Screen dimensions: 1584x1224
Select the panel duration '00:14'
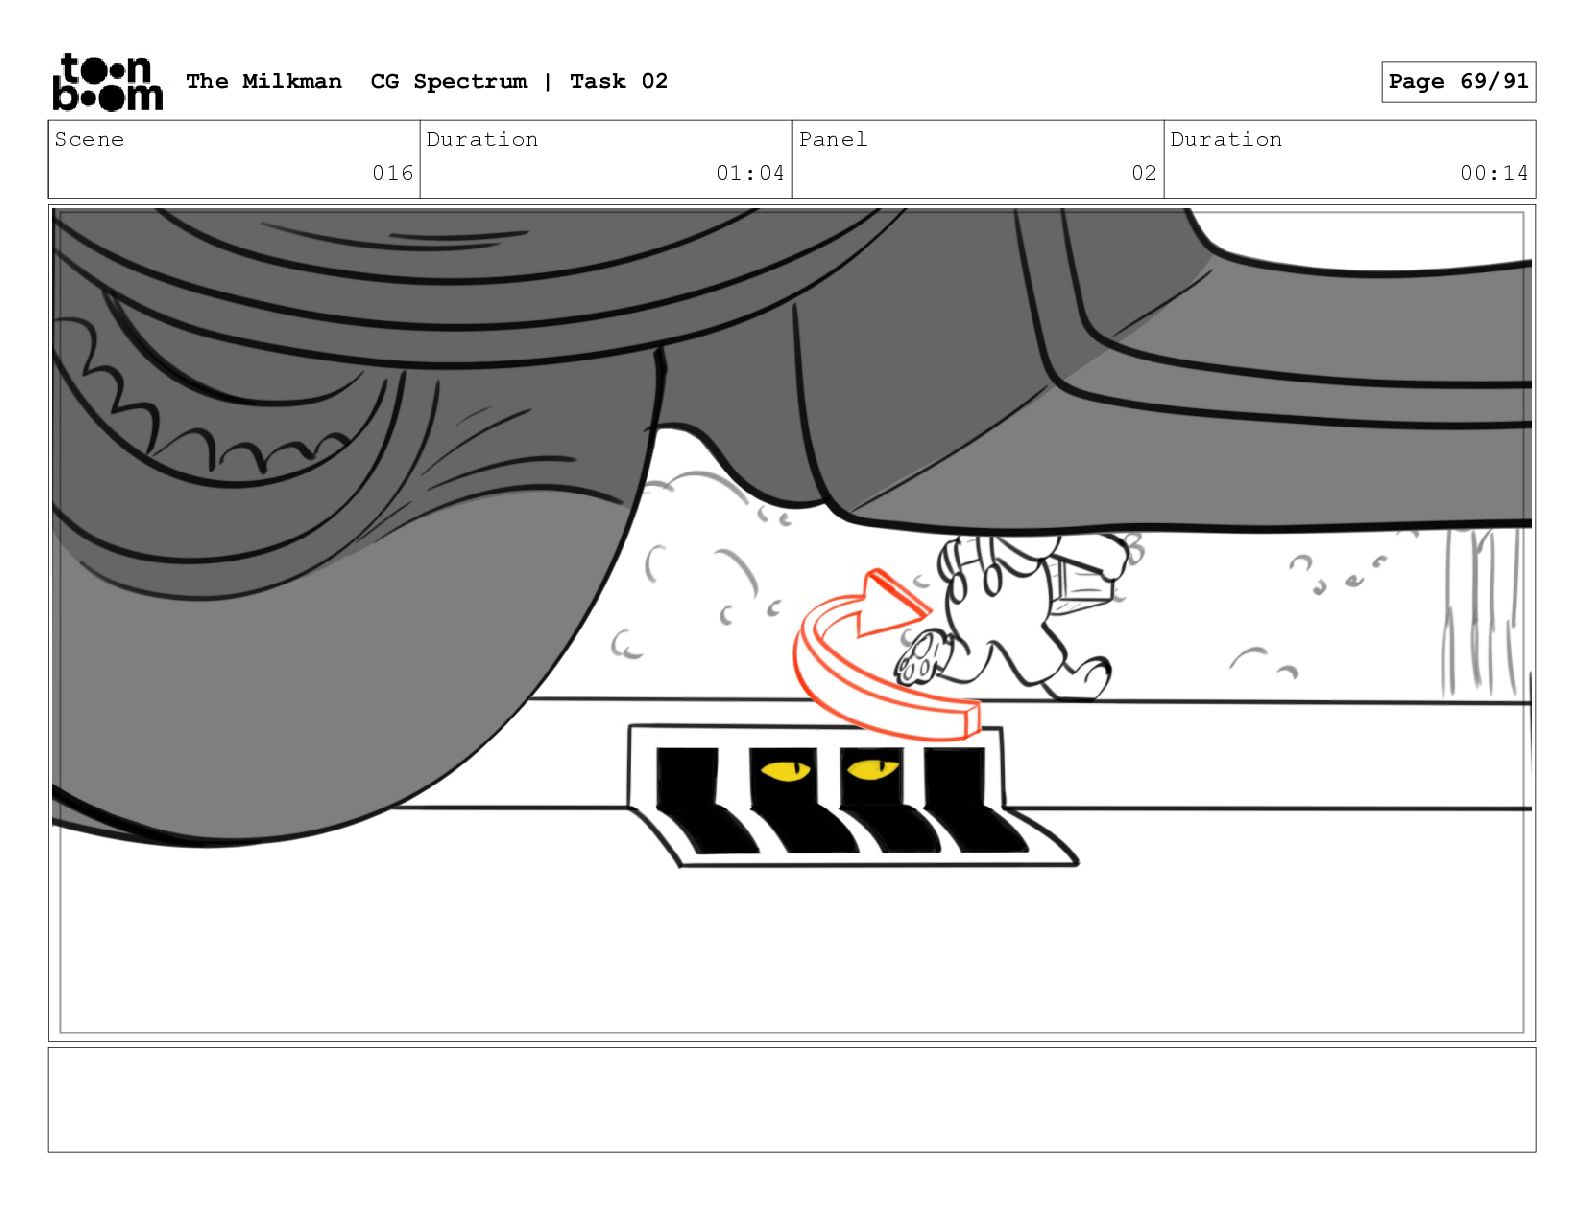point(1494,173)
